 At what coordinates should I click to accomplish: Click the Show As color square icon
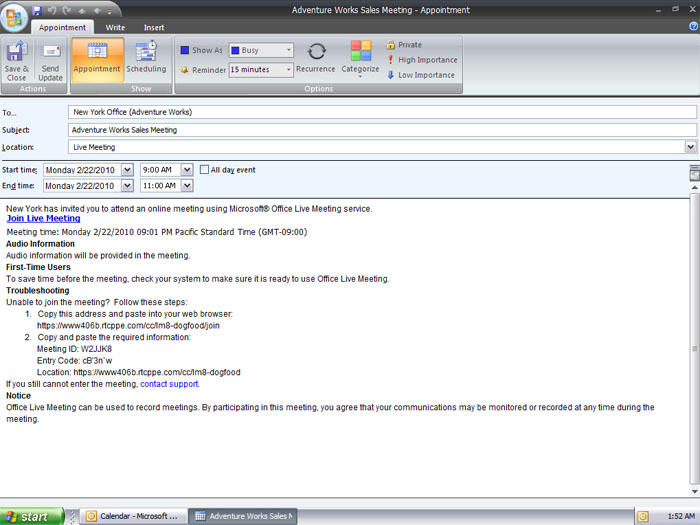click(185, 50)
